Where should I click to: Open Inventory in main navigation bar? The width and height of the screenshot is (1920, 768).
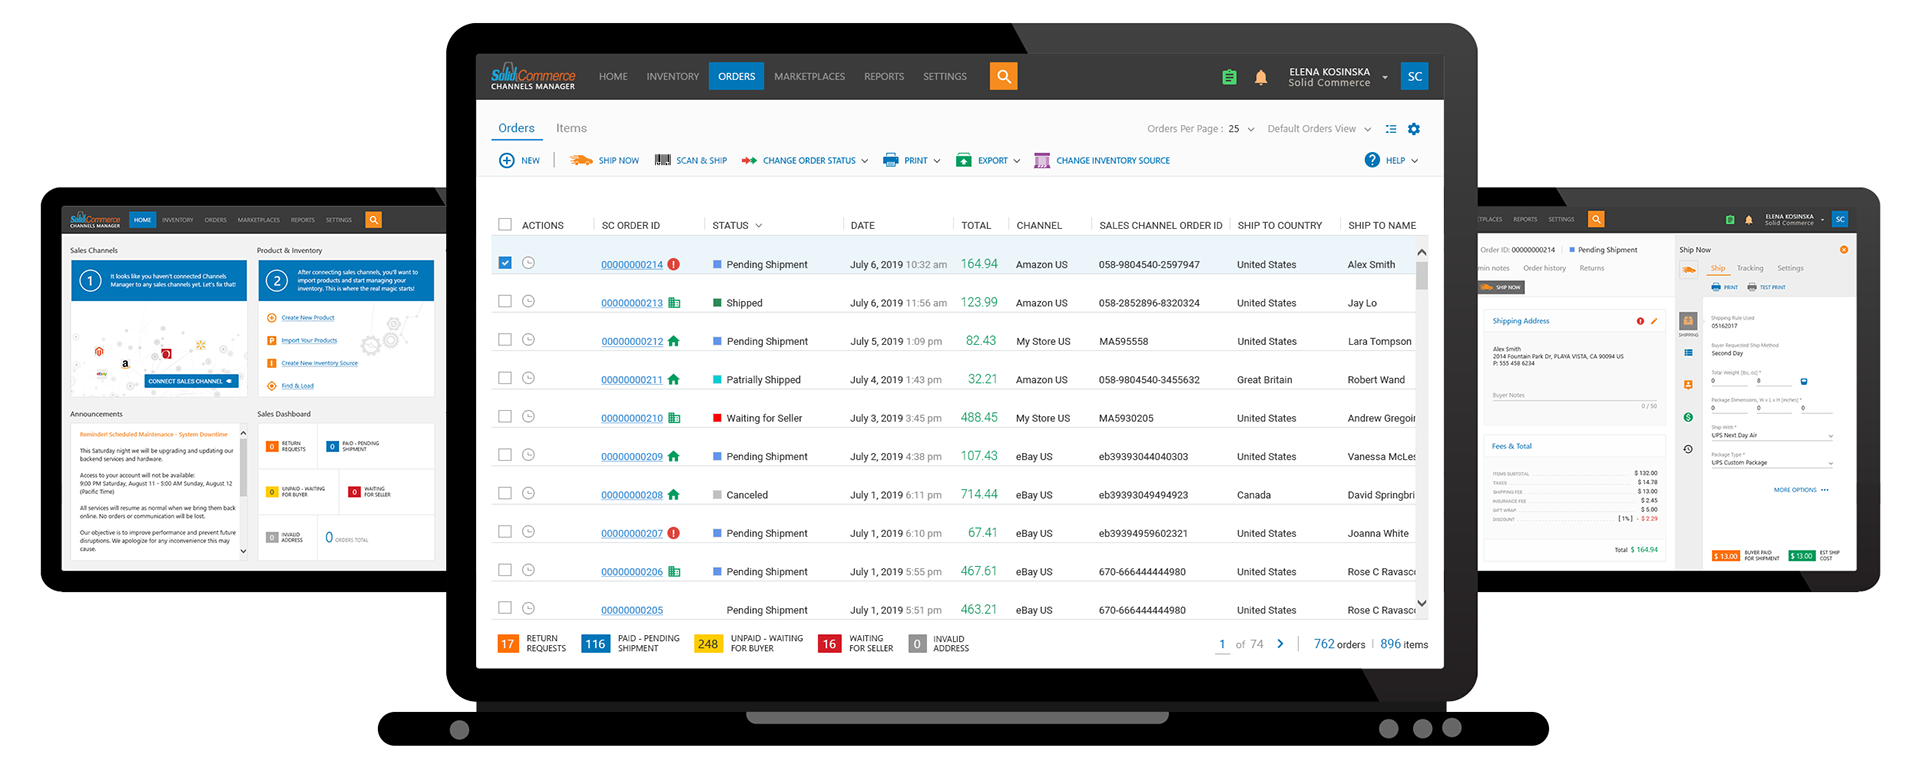[673, 76]
